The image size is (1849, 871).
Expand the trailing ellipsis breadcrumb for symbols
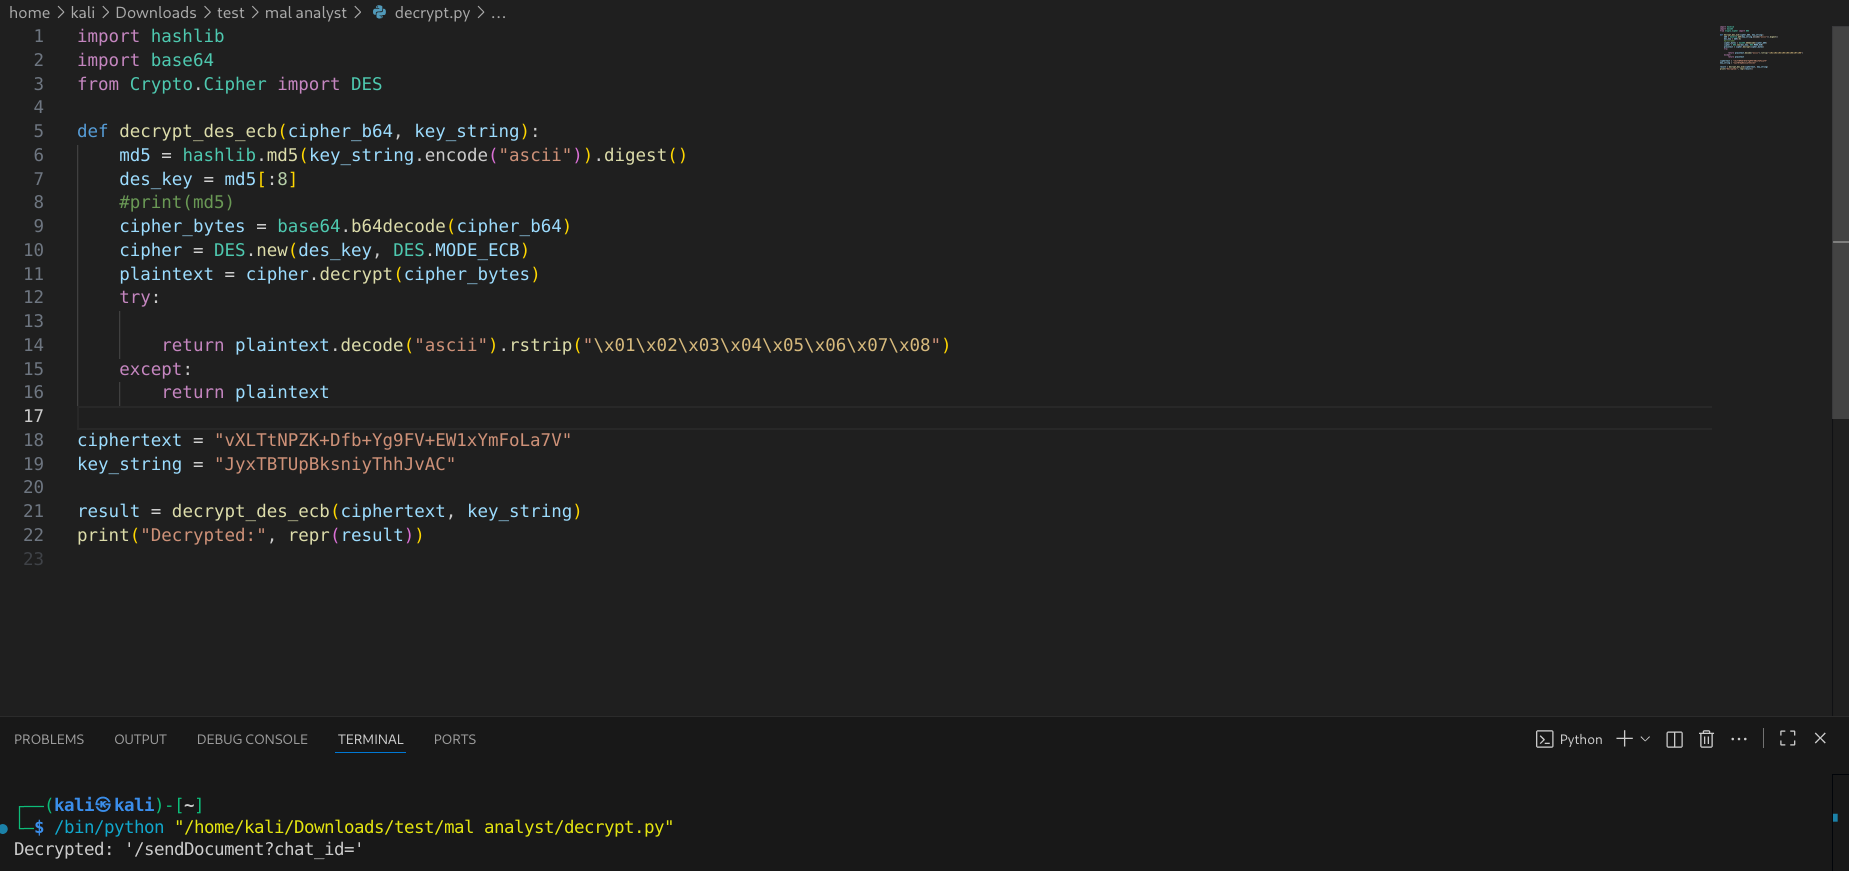(498, 13)
